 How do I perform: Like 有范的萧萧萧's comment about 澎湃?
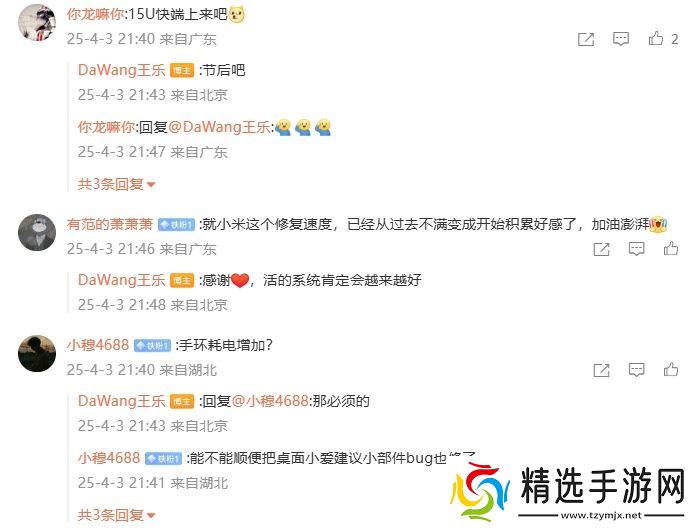pos(671,248)
